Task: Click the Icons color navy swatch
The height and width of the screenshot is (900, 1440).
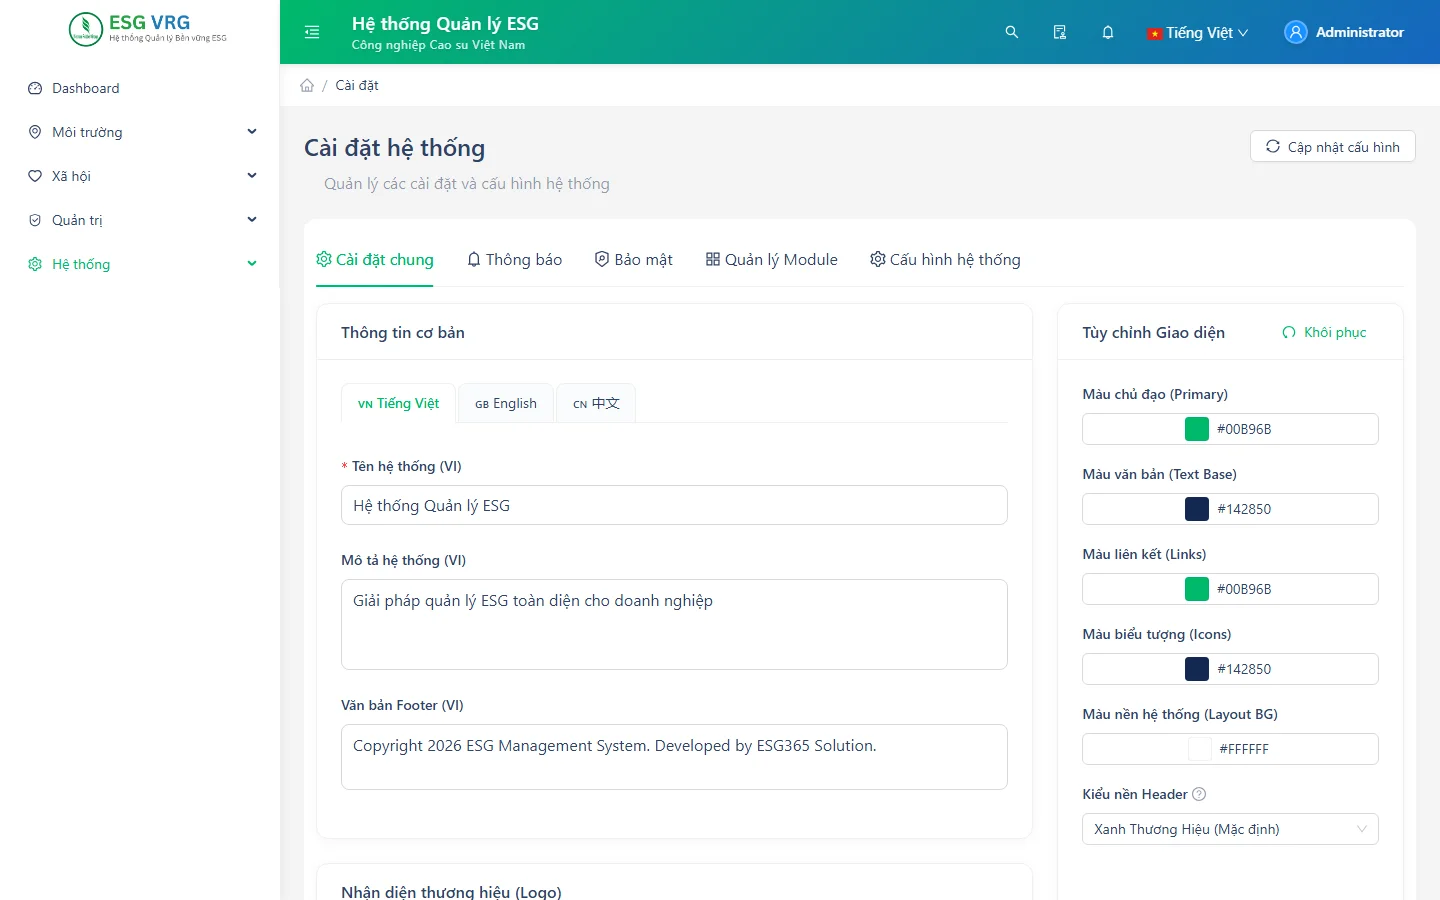Action: (x=1197, y=669)
